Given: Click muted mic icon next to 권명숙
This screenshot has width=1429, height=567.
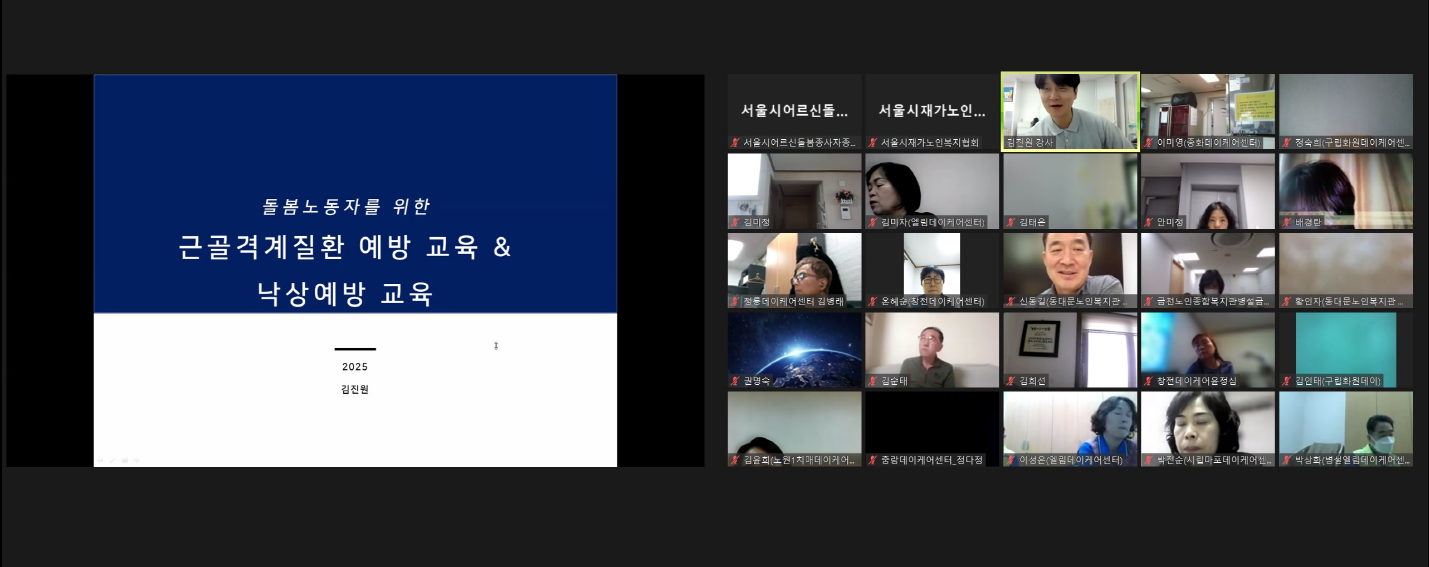Looking at the screenshot, I should [x=735, y=381].
